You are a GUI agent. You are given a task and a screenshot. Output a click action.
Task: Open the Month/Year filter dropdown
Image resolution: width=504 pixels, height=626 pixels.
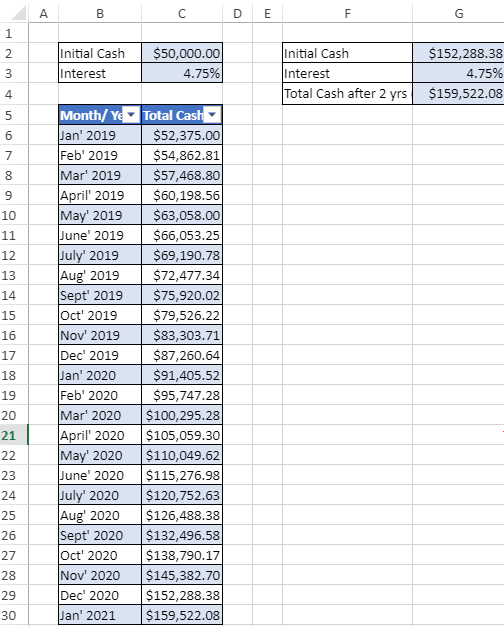[x=131, y=115]
